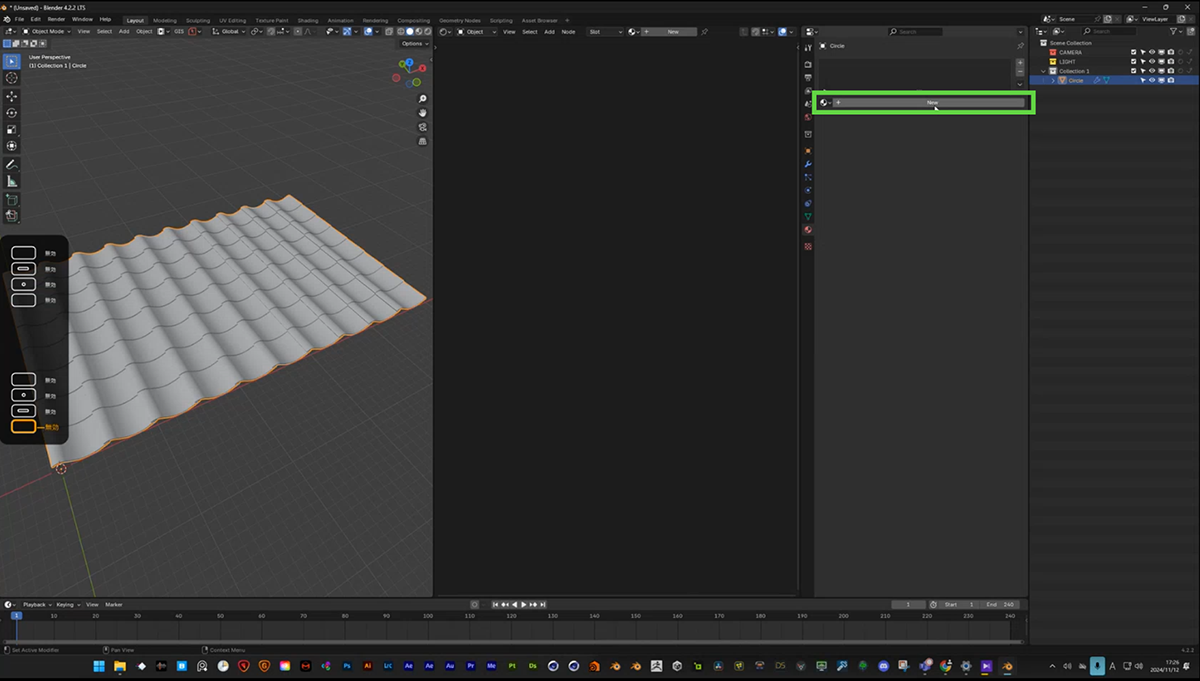Open File Explorer from taskbar

[x=119, y=666]
